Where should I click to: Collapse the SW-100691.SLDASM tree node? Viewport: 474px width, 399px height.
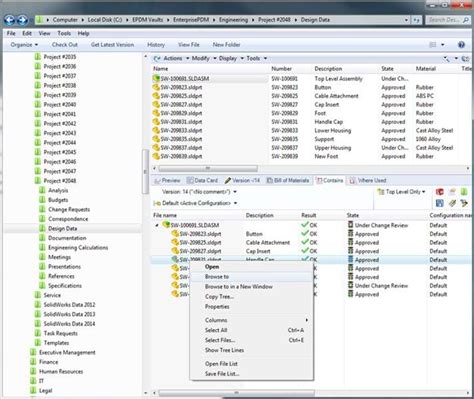[x=157, y=225]
